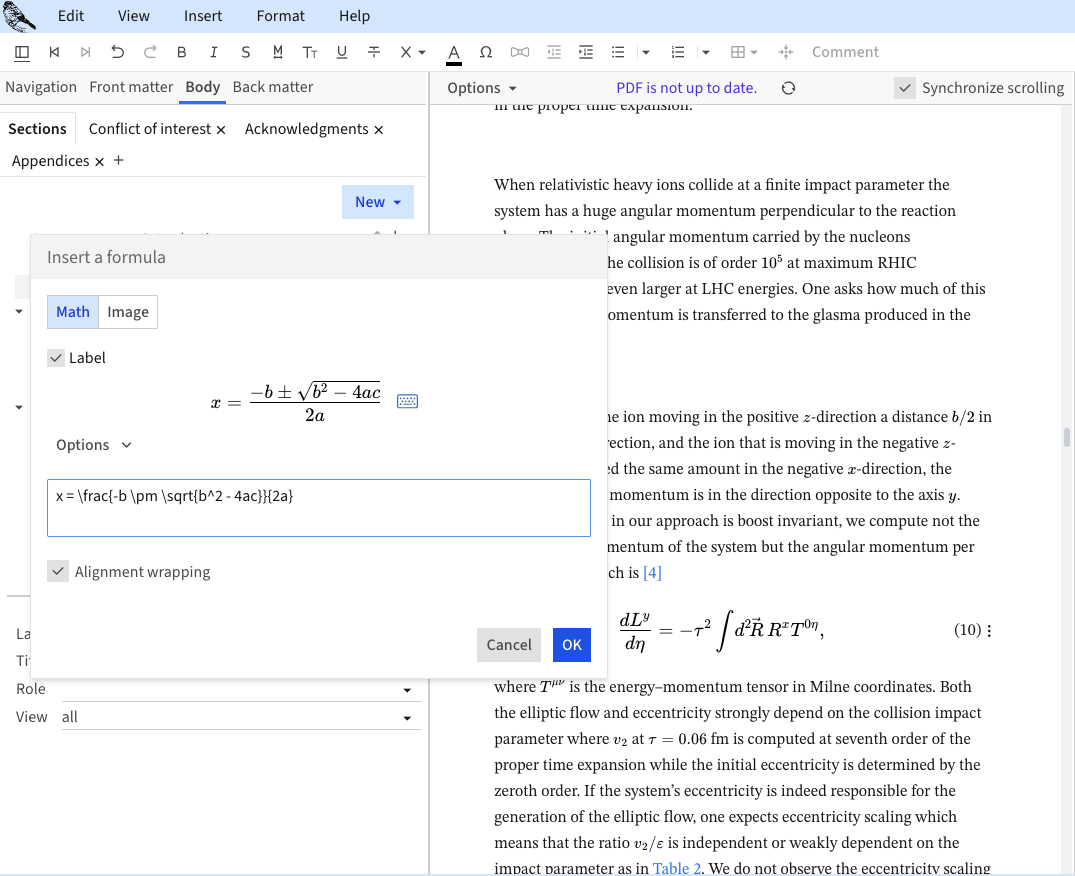This screenshot has height=876, width=1075.
Task: Toggle the sidebar panel icon
Action: (22, 52)
